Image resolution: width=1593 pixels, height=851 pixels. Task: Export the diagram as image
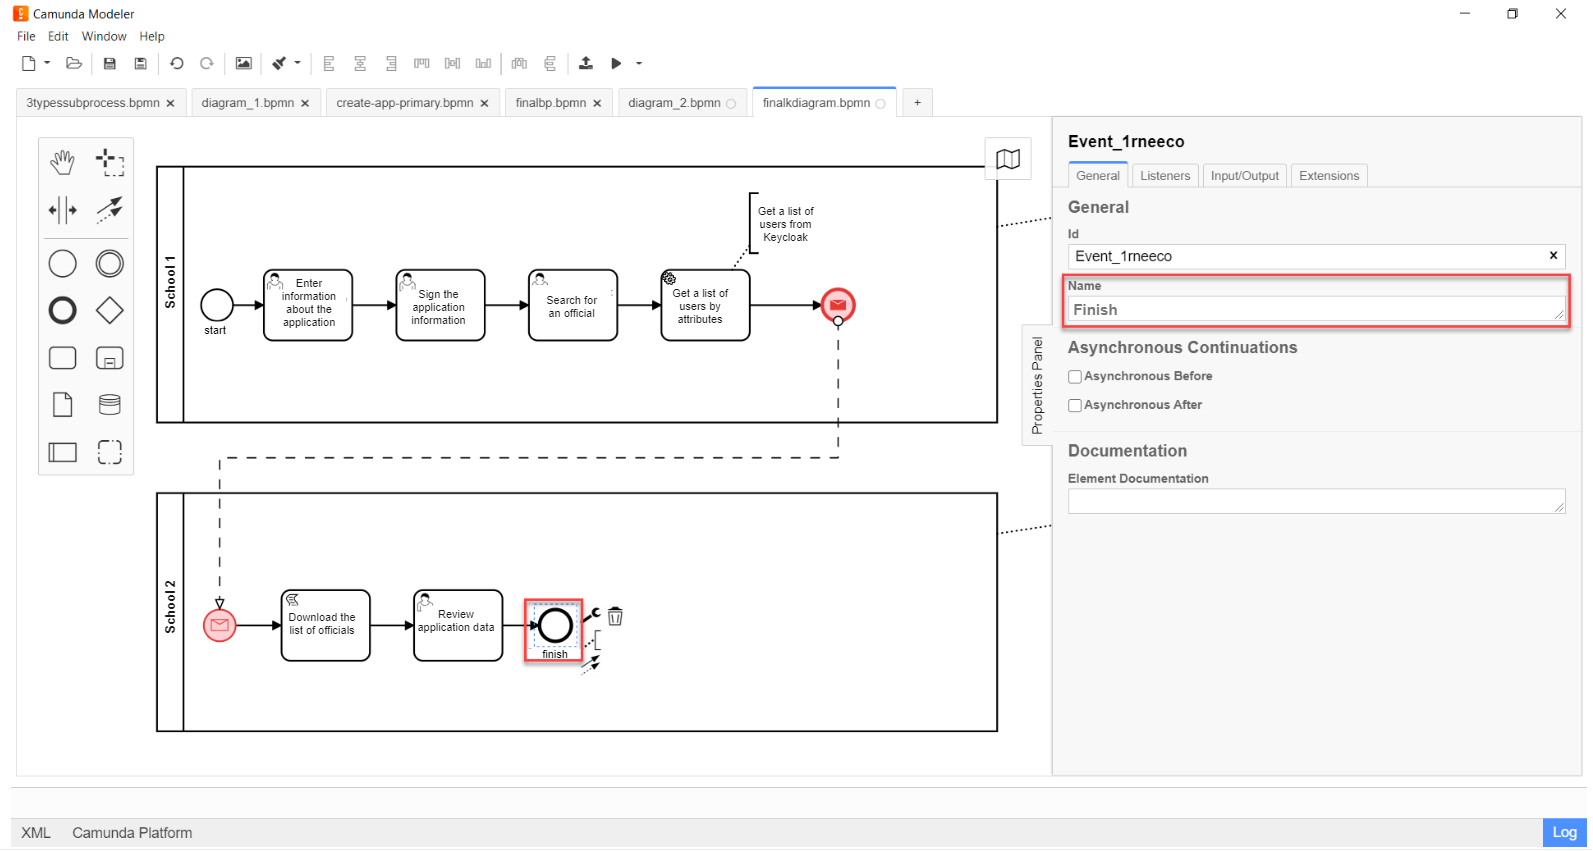pyautogui.click(x=243, y=63)
